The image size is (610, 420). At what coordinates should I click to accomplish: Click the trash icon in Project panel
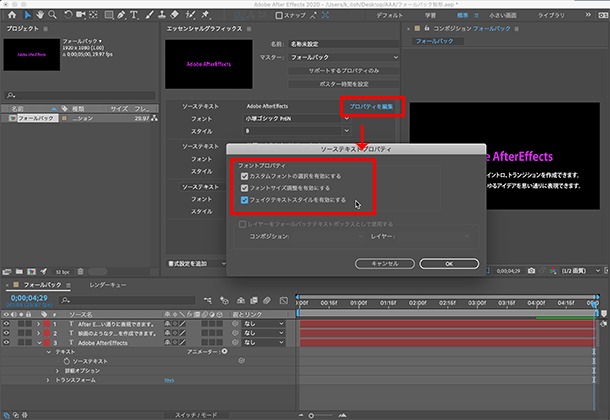(x=81, y=271)
